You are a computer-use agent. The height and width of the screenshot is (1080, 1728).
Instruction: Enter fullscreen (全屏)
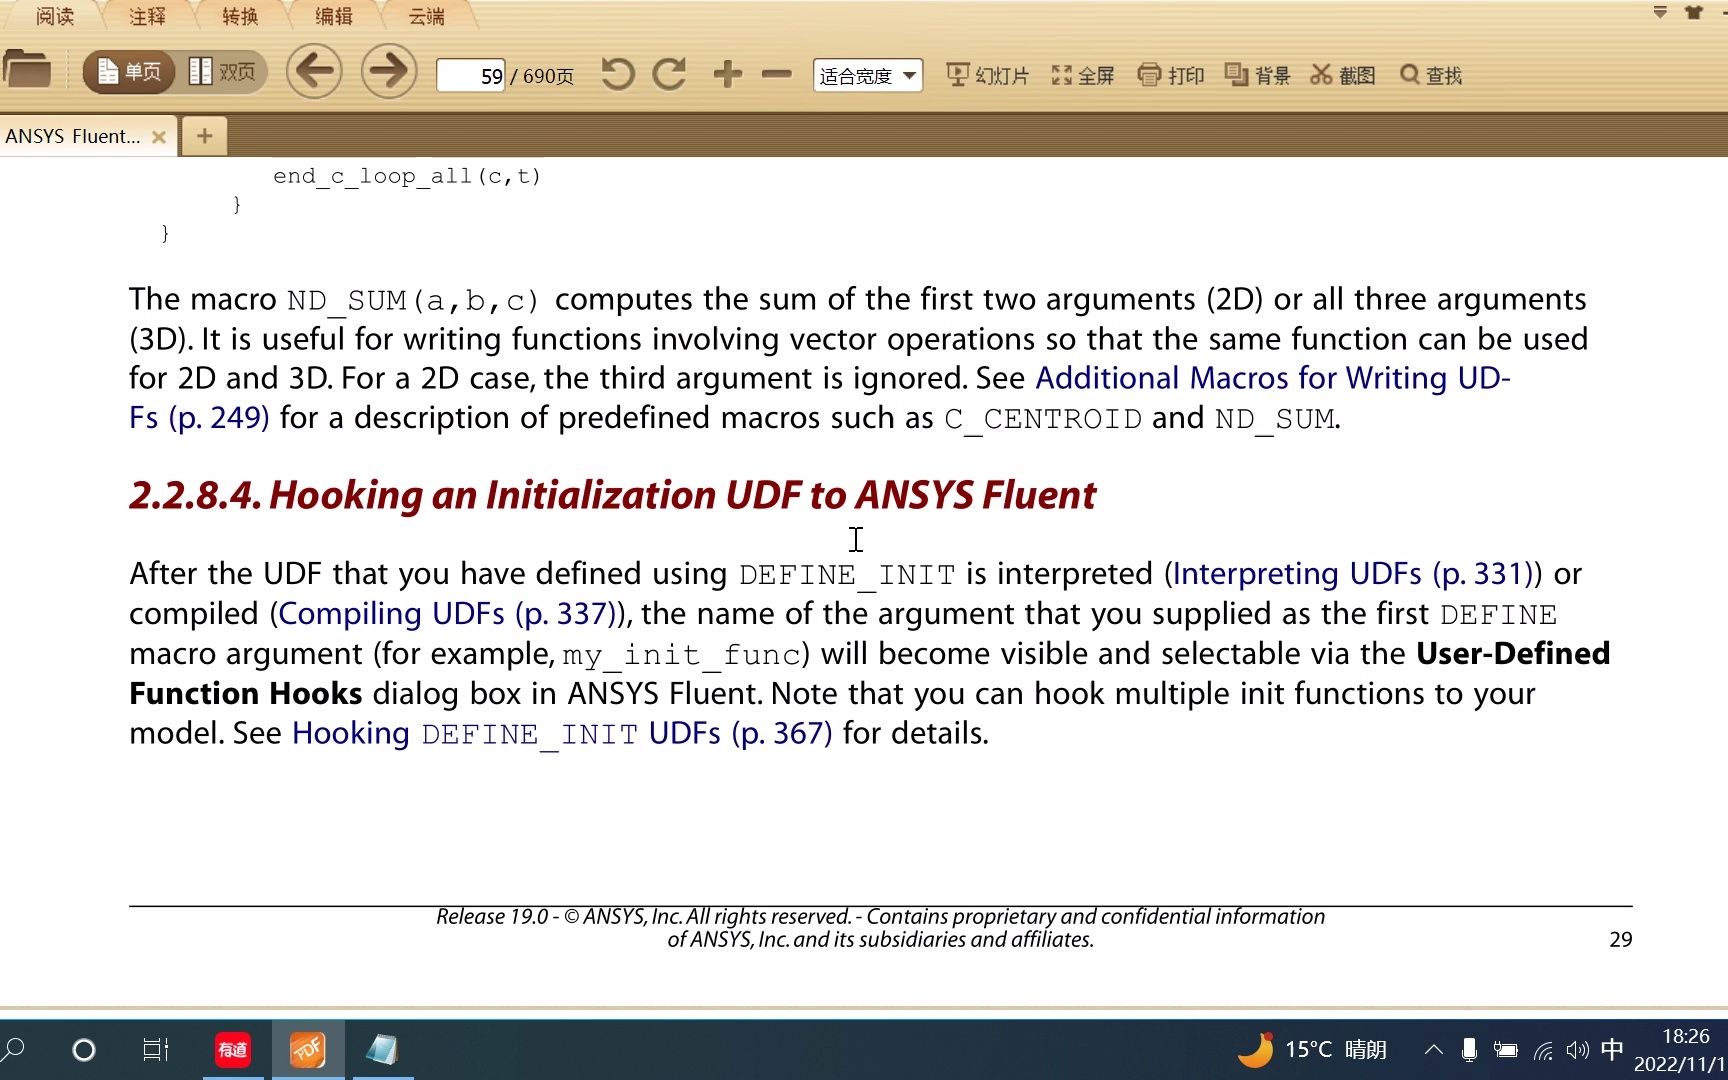[x=1083, y=75]
